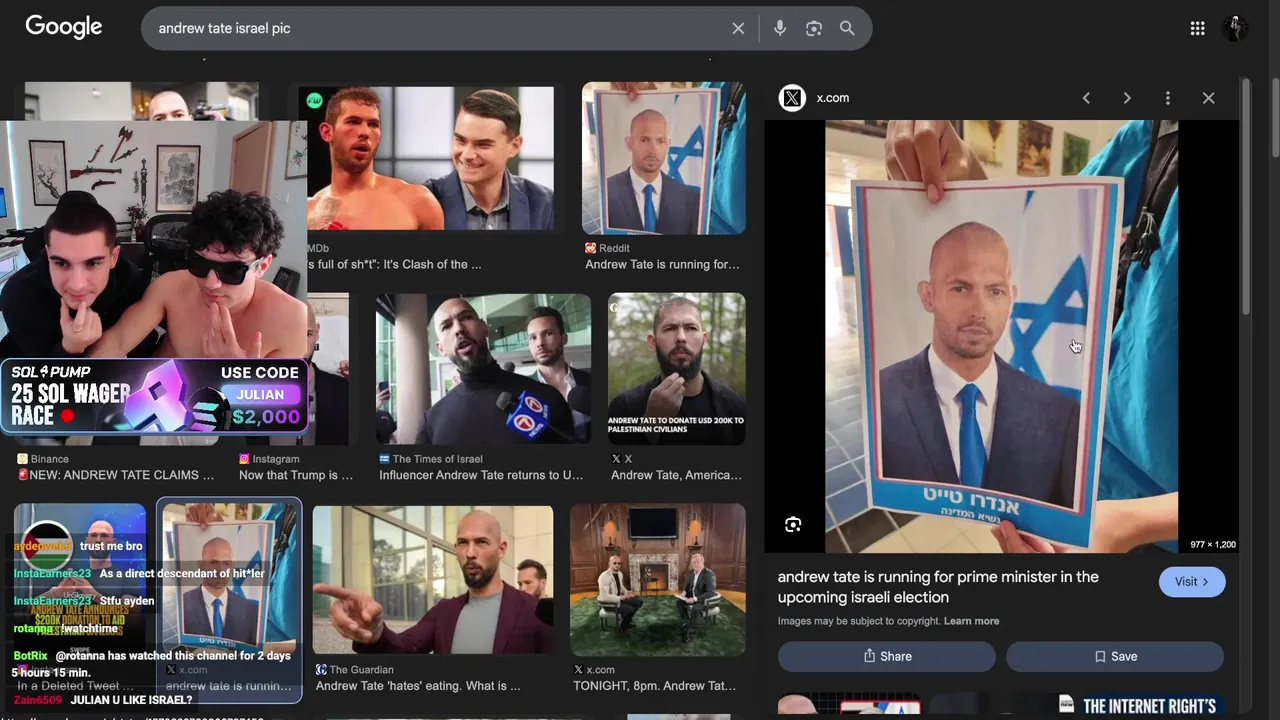This screenshot has width=1280, height=720.
Task: Click 'Now that Trump is …' Instagram caption
Action: tap(296, 476)
